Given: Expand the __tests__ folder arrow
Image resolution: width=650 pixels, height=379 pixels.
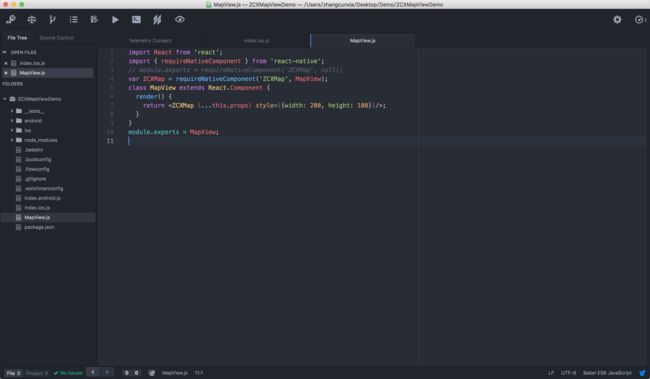Looking at the screenshot, I should pos(12,111).
